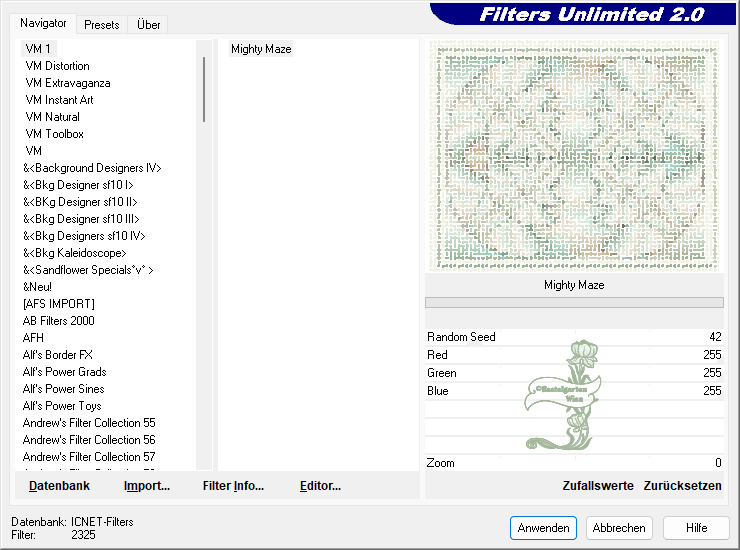Apply the filter with Anwenden
This screenshot has height=550, width=740.
[x=543, y=528]
